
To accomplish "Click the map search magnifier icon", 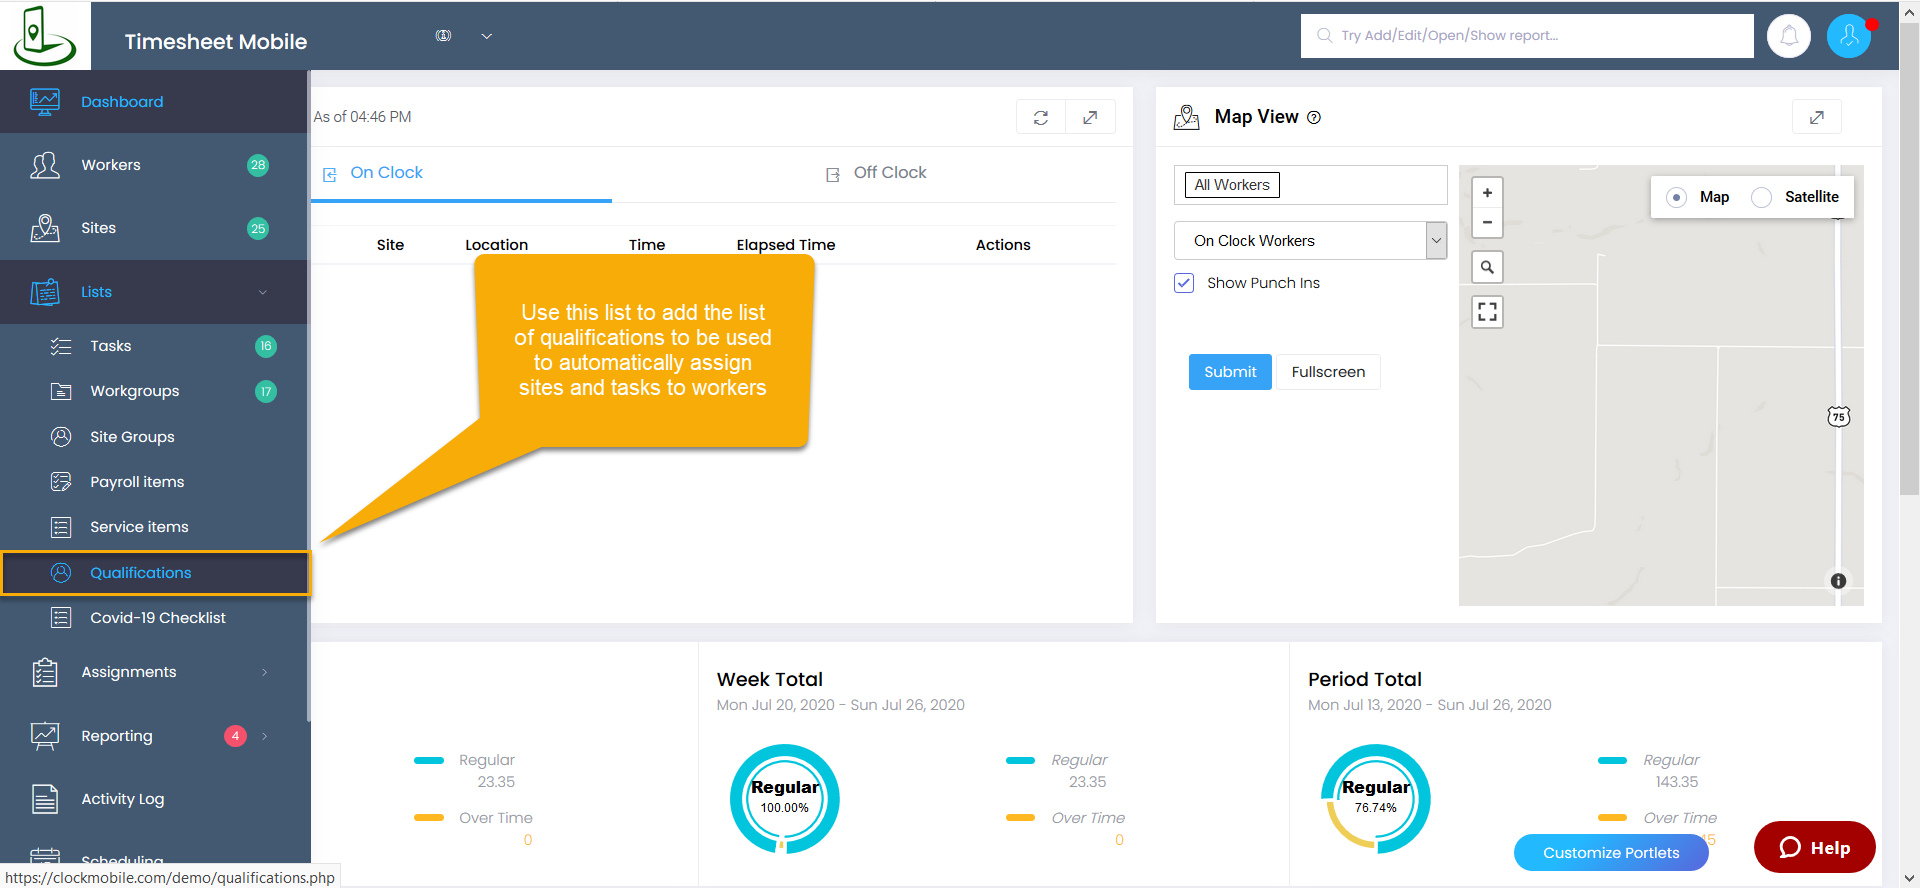I will click(x=1487, y=267).
